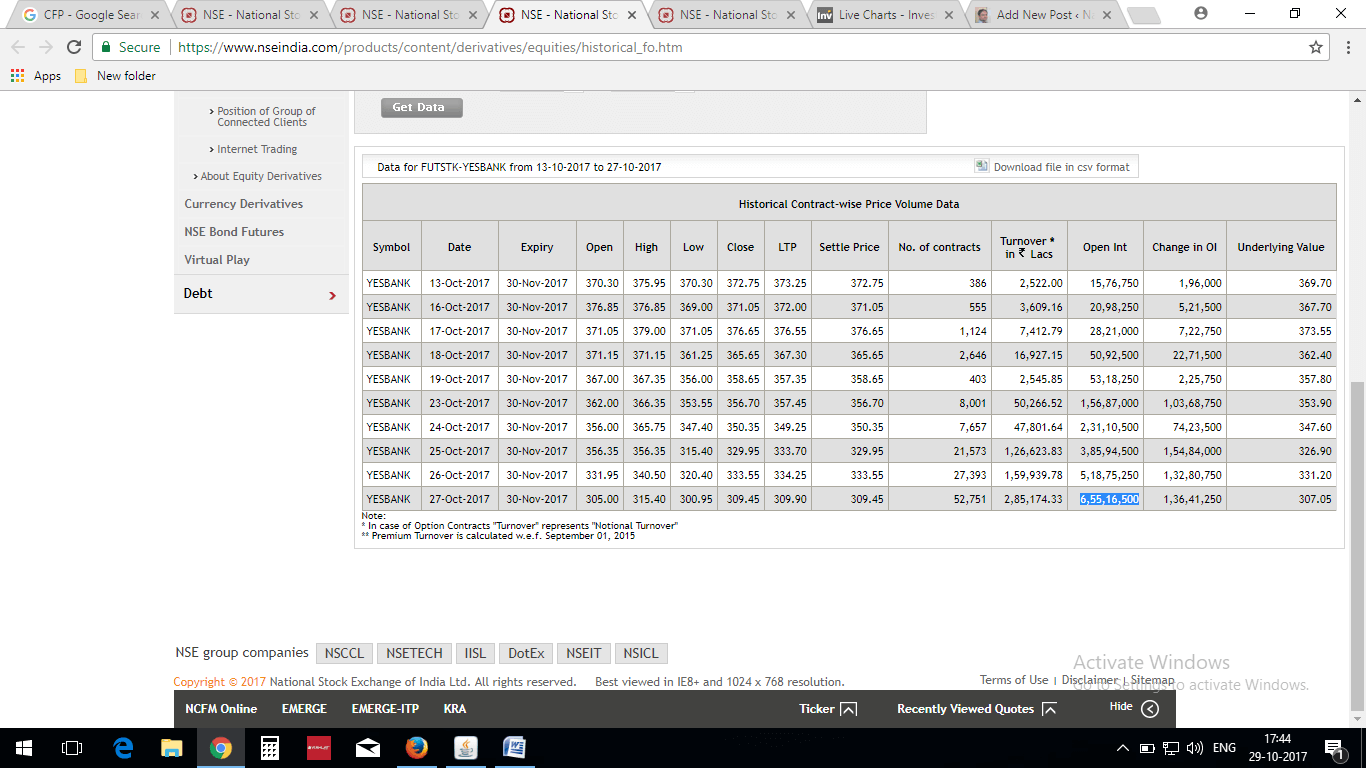Expand the Debt sidebar section
This screenshot has width=1366, height=768.
[x=261, y=294]
